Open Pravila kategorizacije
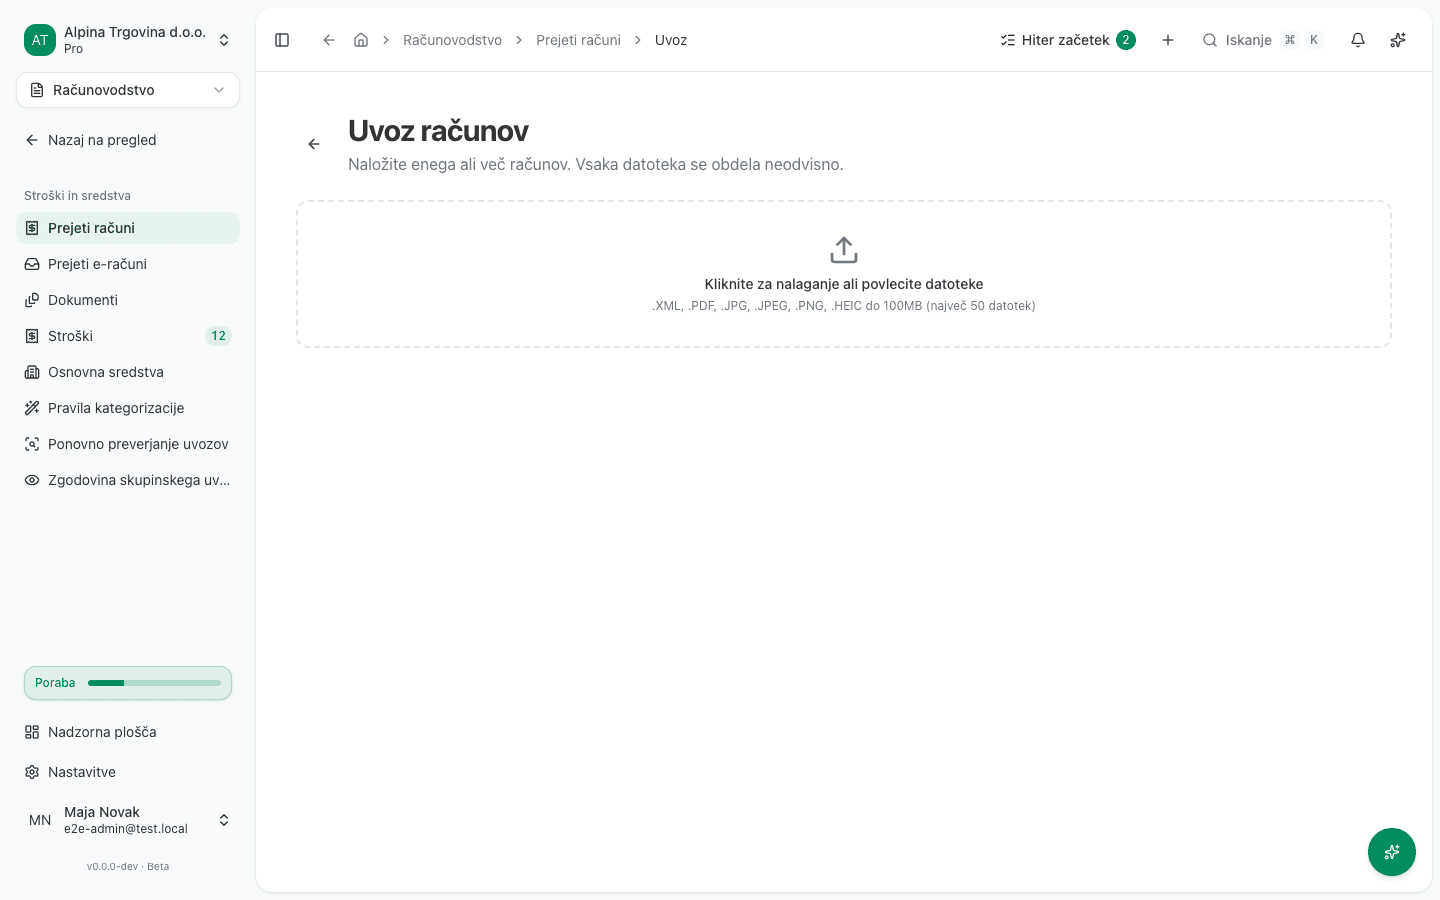 (128, 408)
